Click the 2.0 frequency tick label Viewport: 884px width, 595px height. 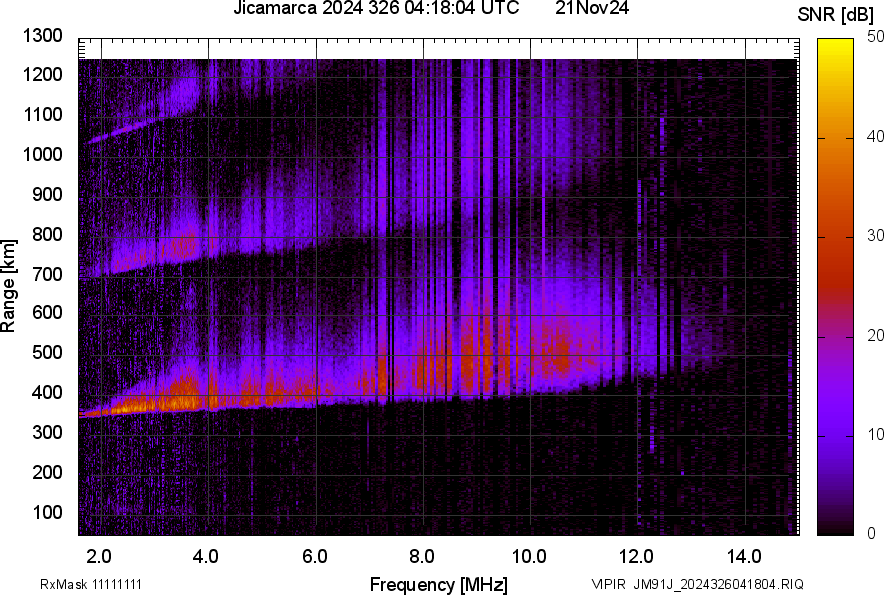(99, 556)
